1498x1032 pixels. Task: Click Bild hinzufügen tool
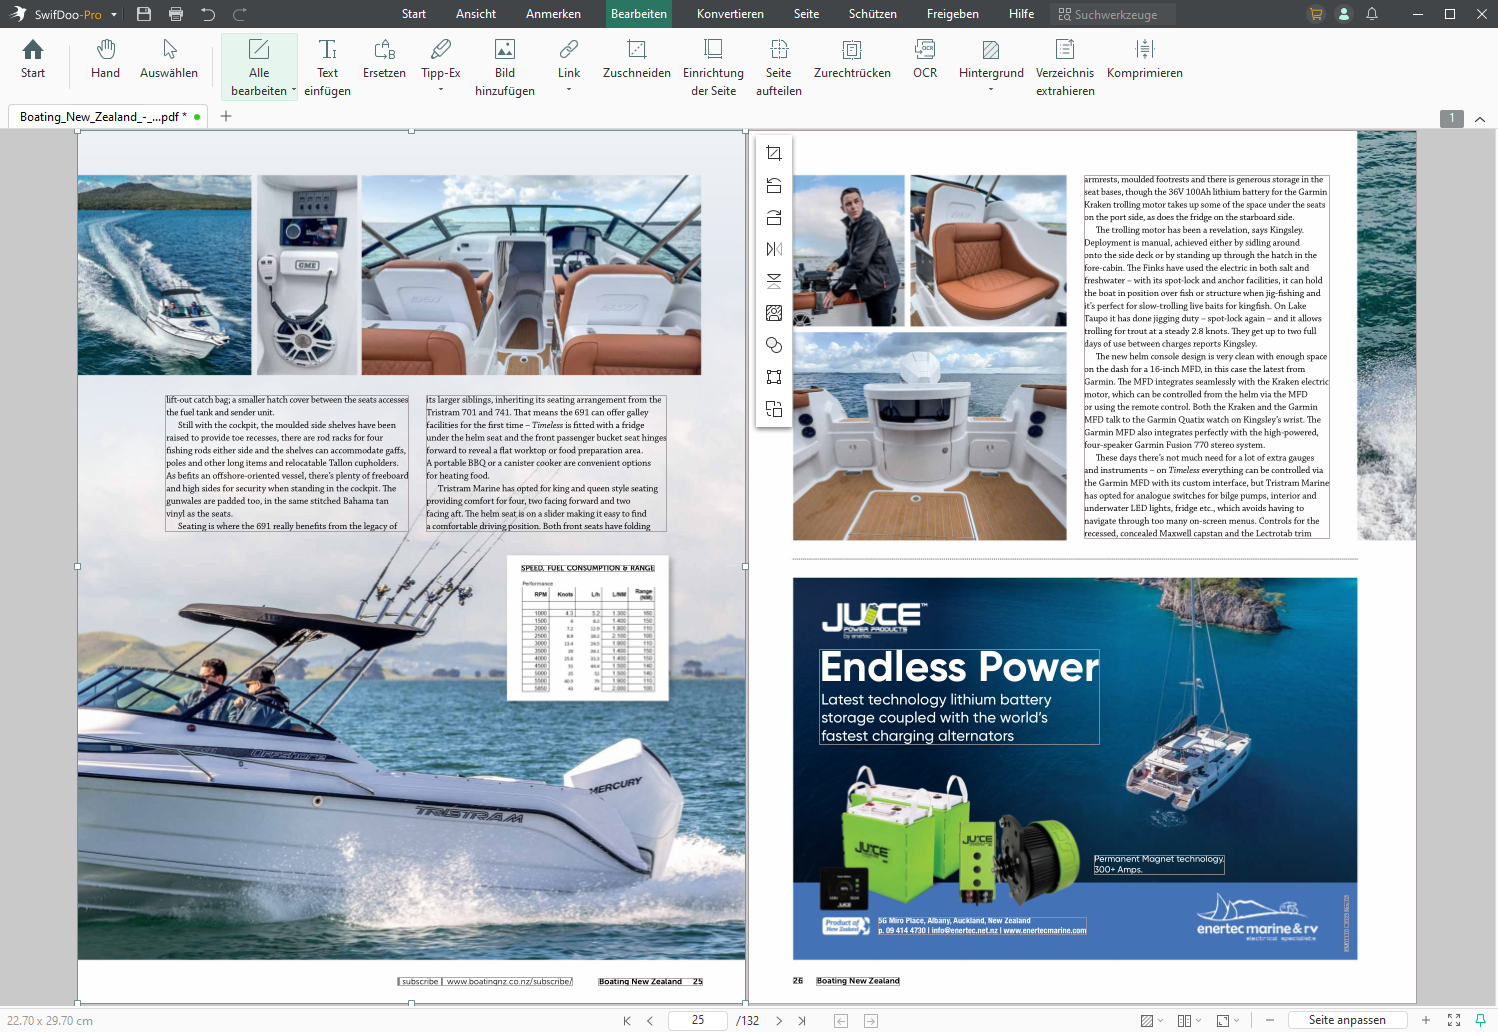click(x=505, y=67)
